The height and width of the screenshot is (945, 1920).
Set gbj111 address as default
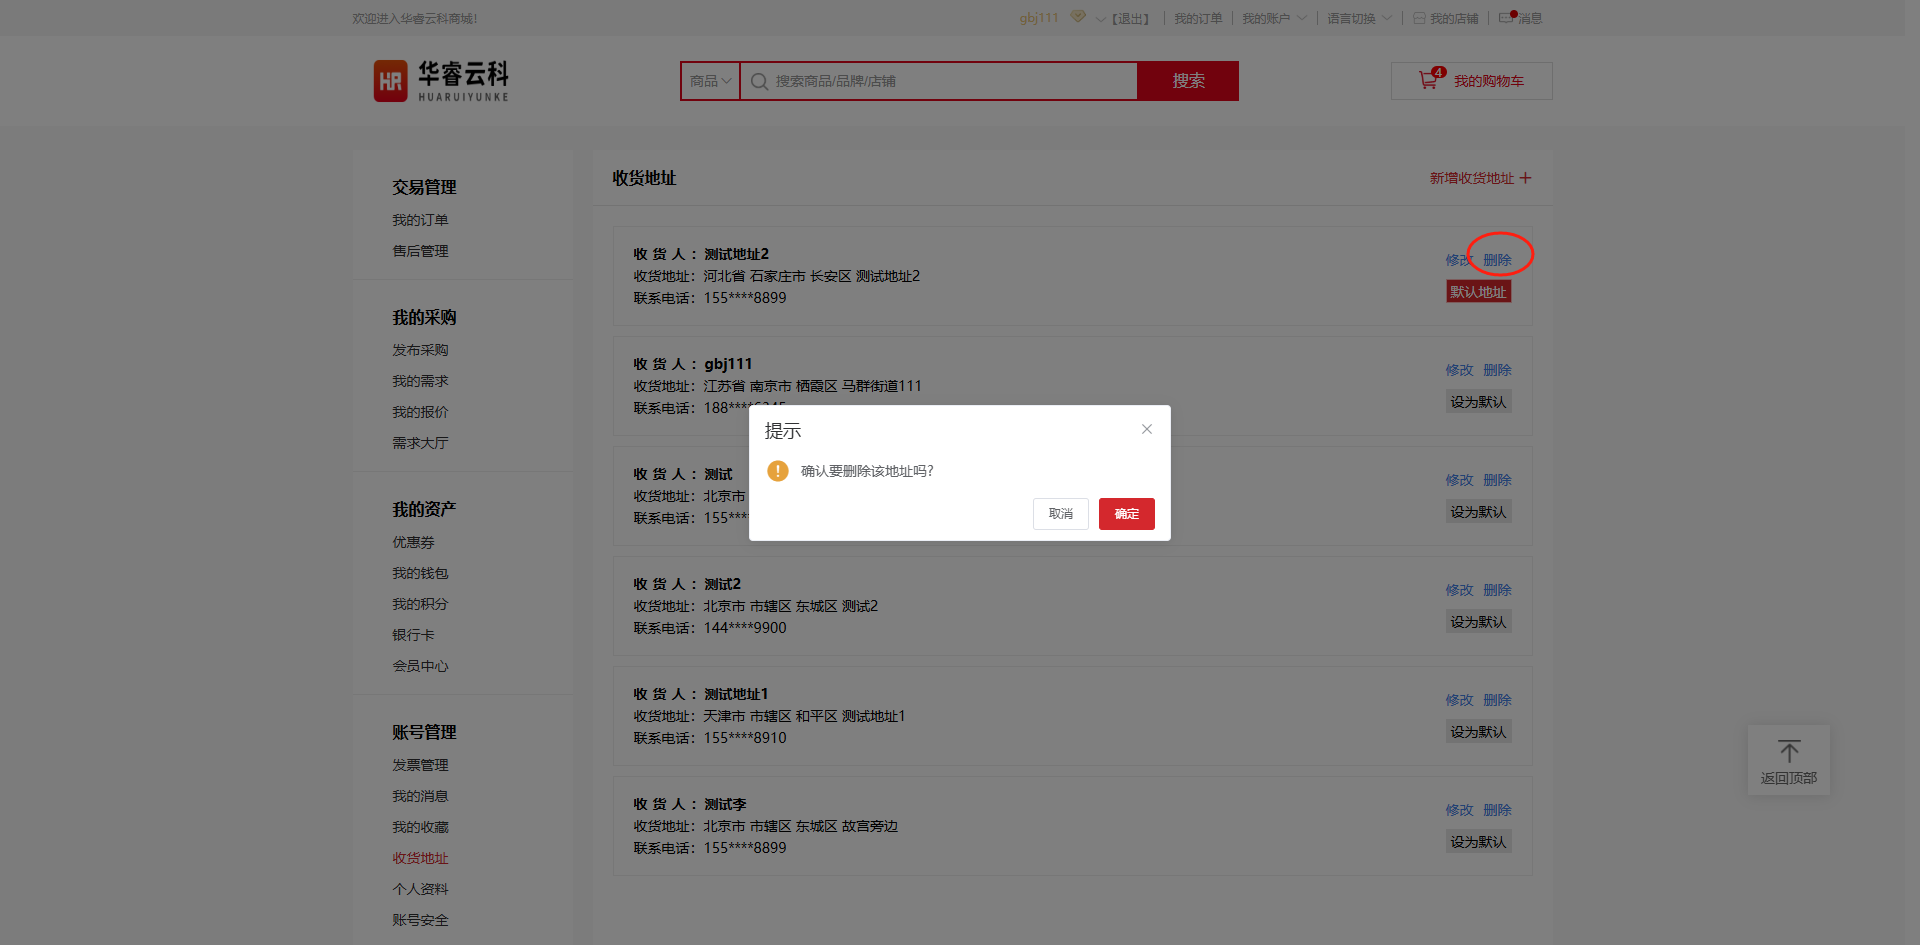[x=1478, y=402]
